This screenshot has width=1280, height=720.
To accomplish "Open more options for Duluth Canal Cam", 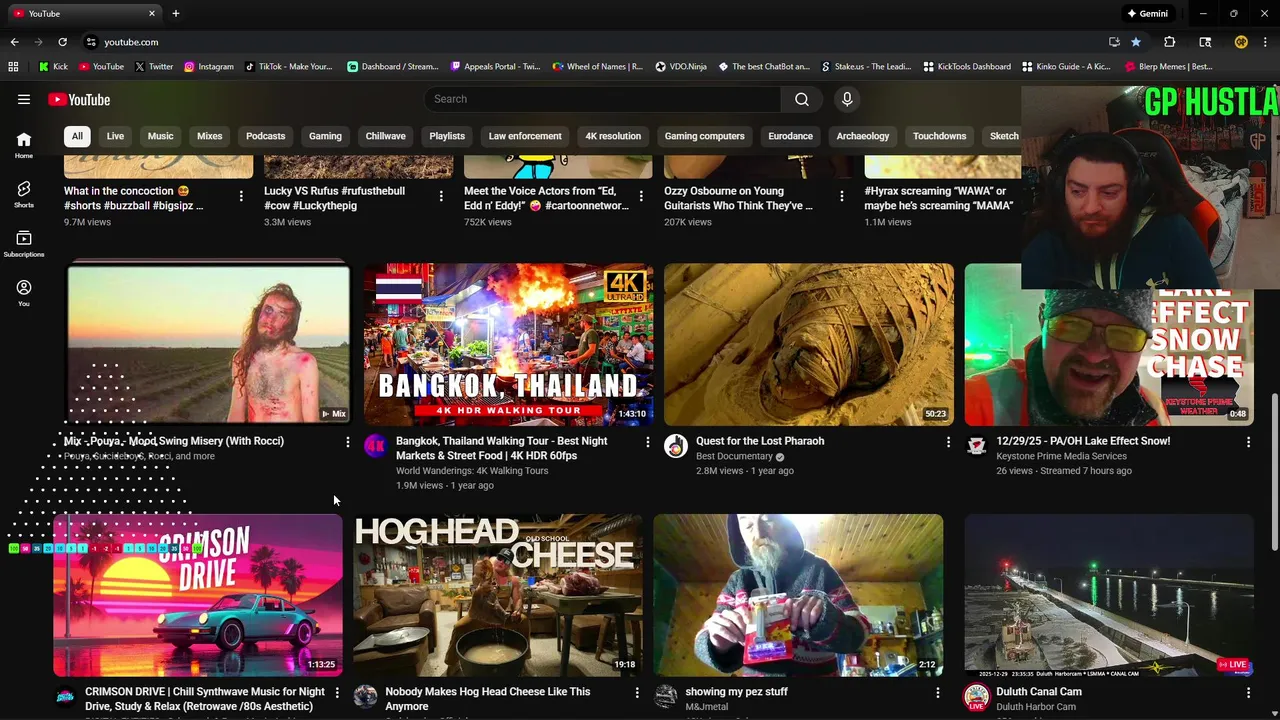I will pyautogui.click(x=1248, y=692).
